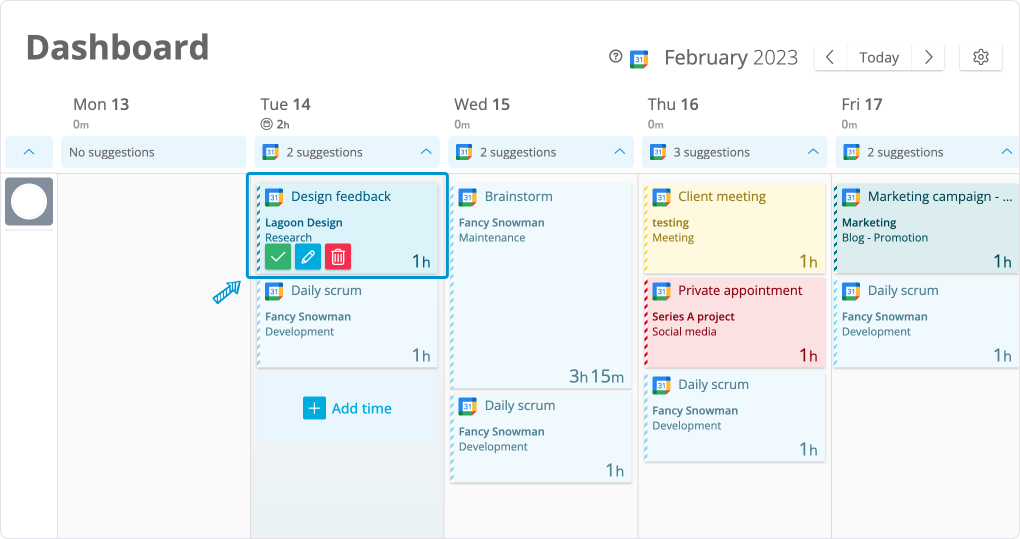Select the Tue 14 day header
This screenshot has width=1020, height=539.
click(x=285, y=104)
